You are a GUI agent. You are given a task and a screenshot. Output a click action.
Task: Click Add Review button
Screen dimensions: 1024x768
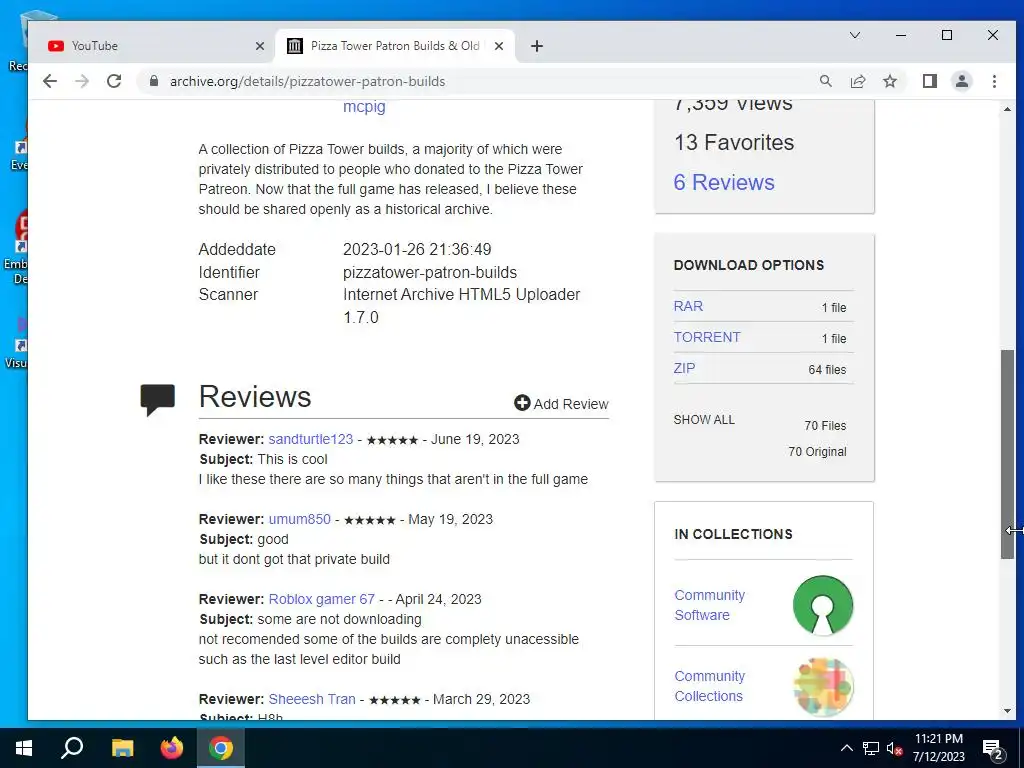click(562, 404)
